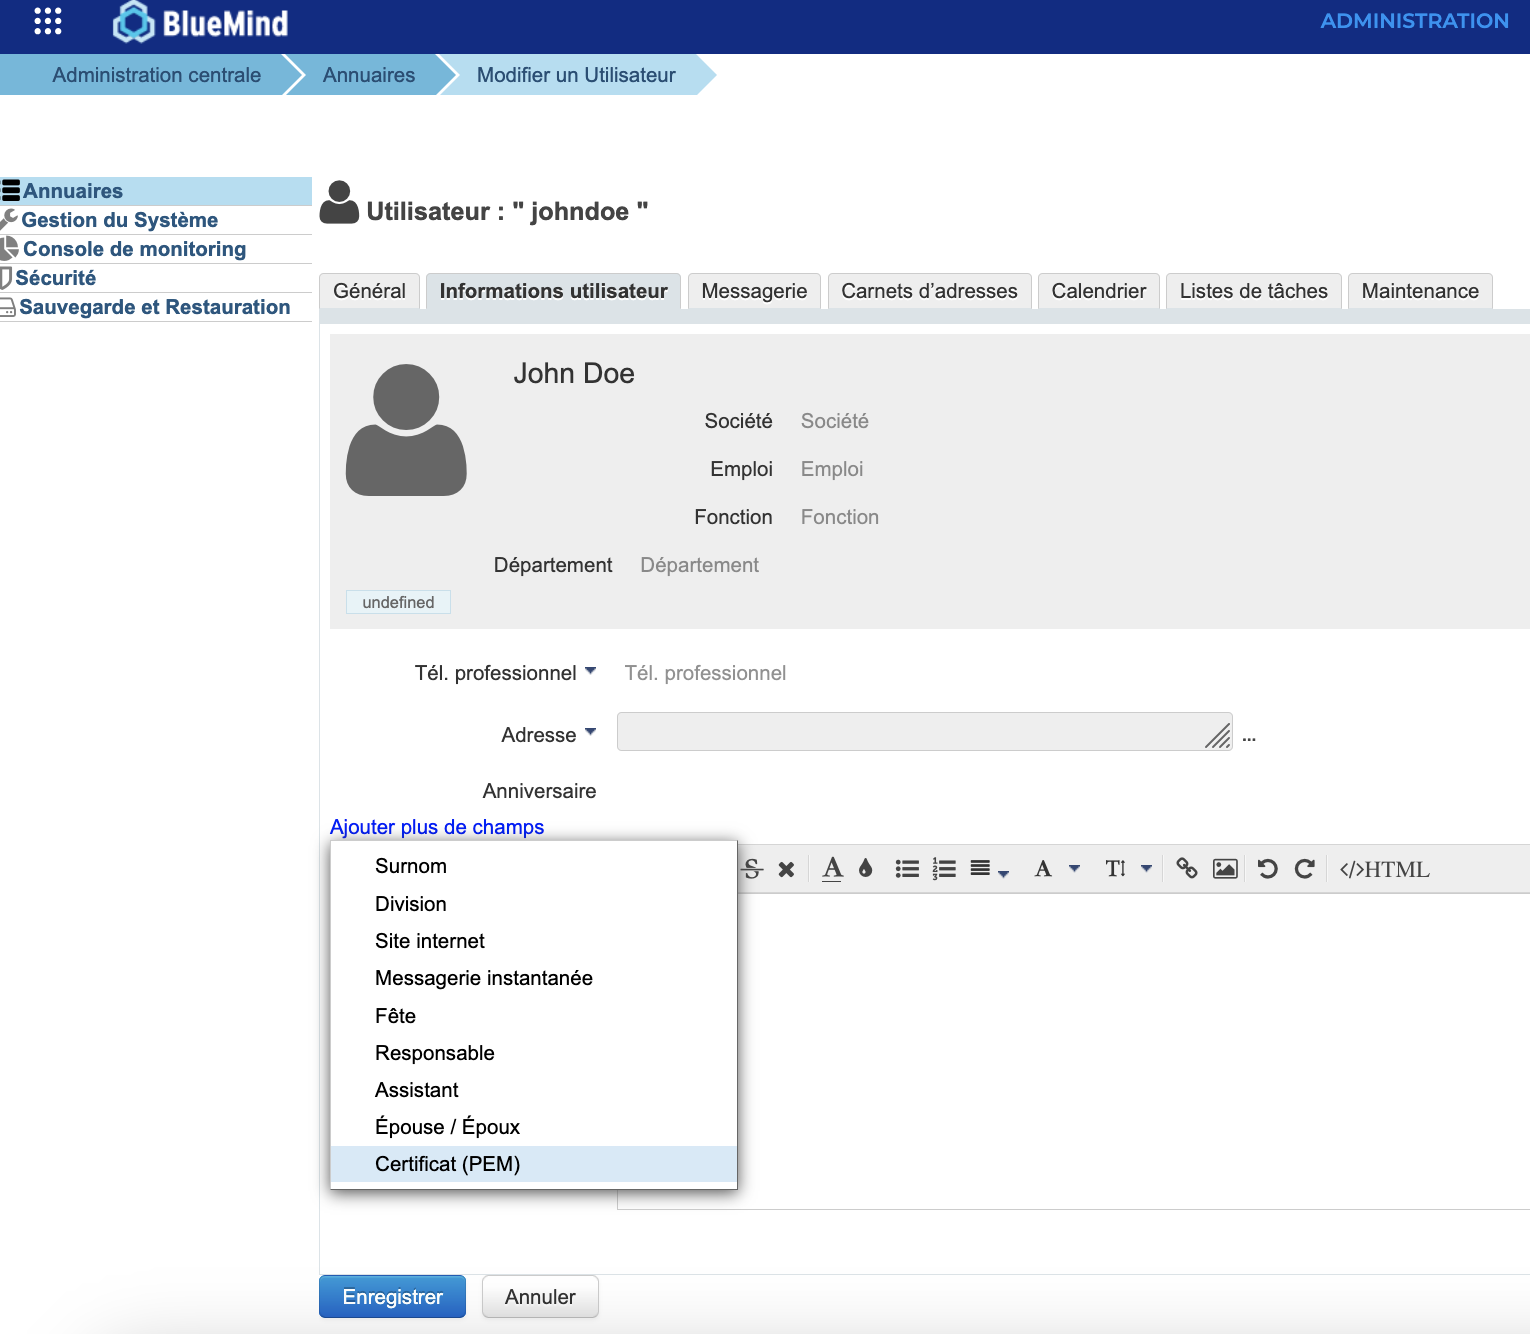The width and height of the screenshot is (1530, 1334).
Task: Click the Enregistrer button
Action: [x=392, y=1297]
